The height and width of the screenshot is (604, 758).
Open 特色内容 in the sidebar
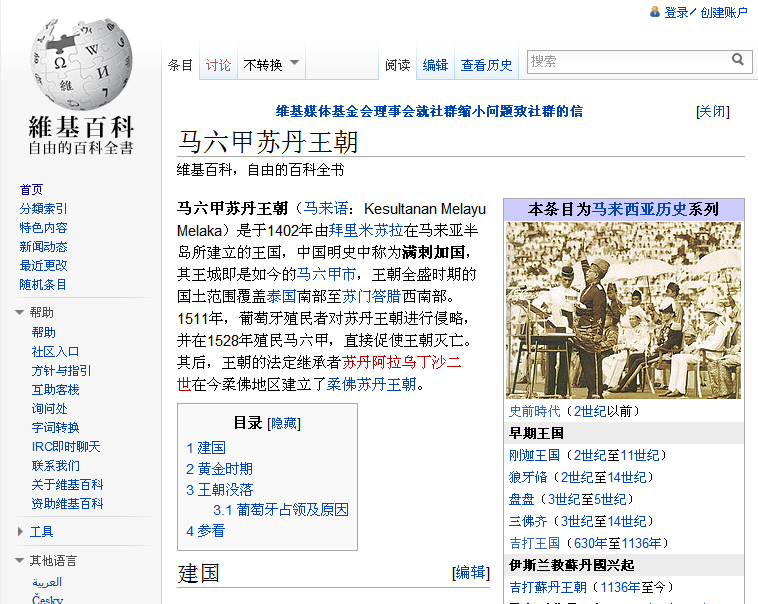point(43,228)
